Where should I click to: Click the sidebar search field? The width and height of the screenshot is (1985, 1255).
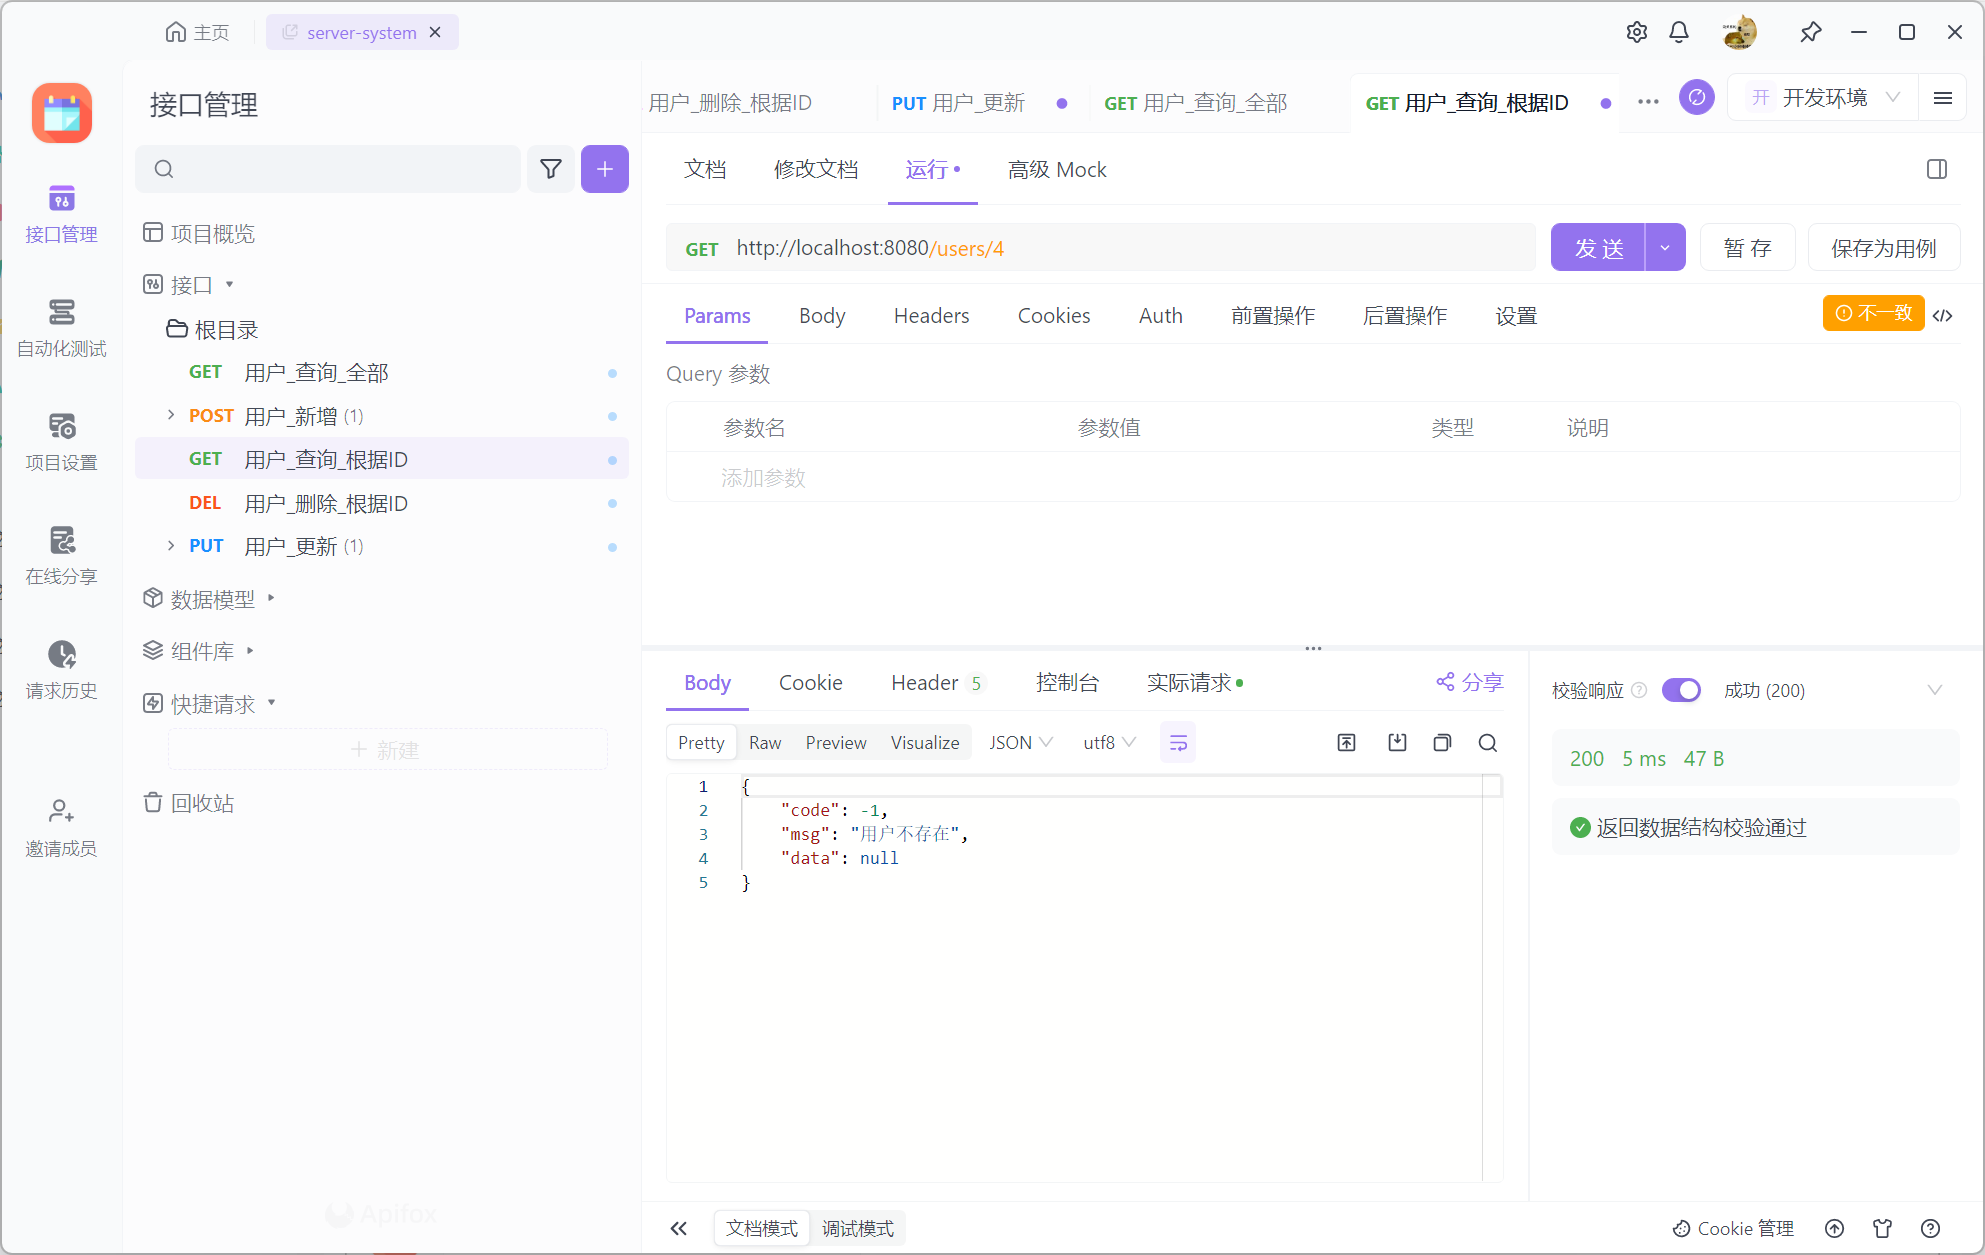click(328, 169)
